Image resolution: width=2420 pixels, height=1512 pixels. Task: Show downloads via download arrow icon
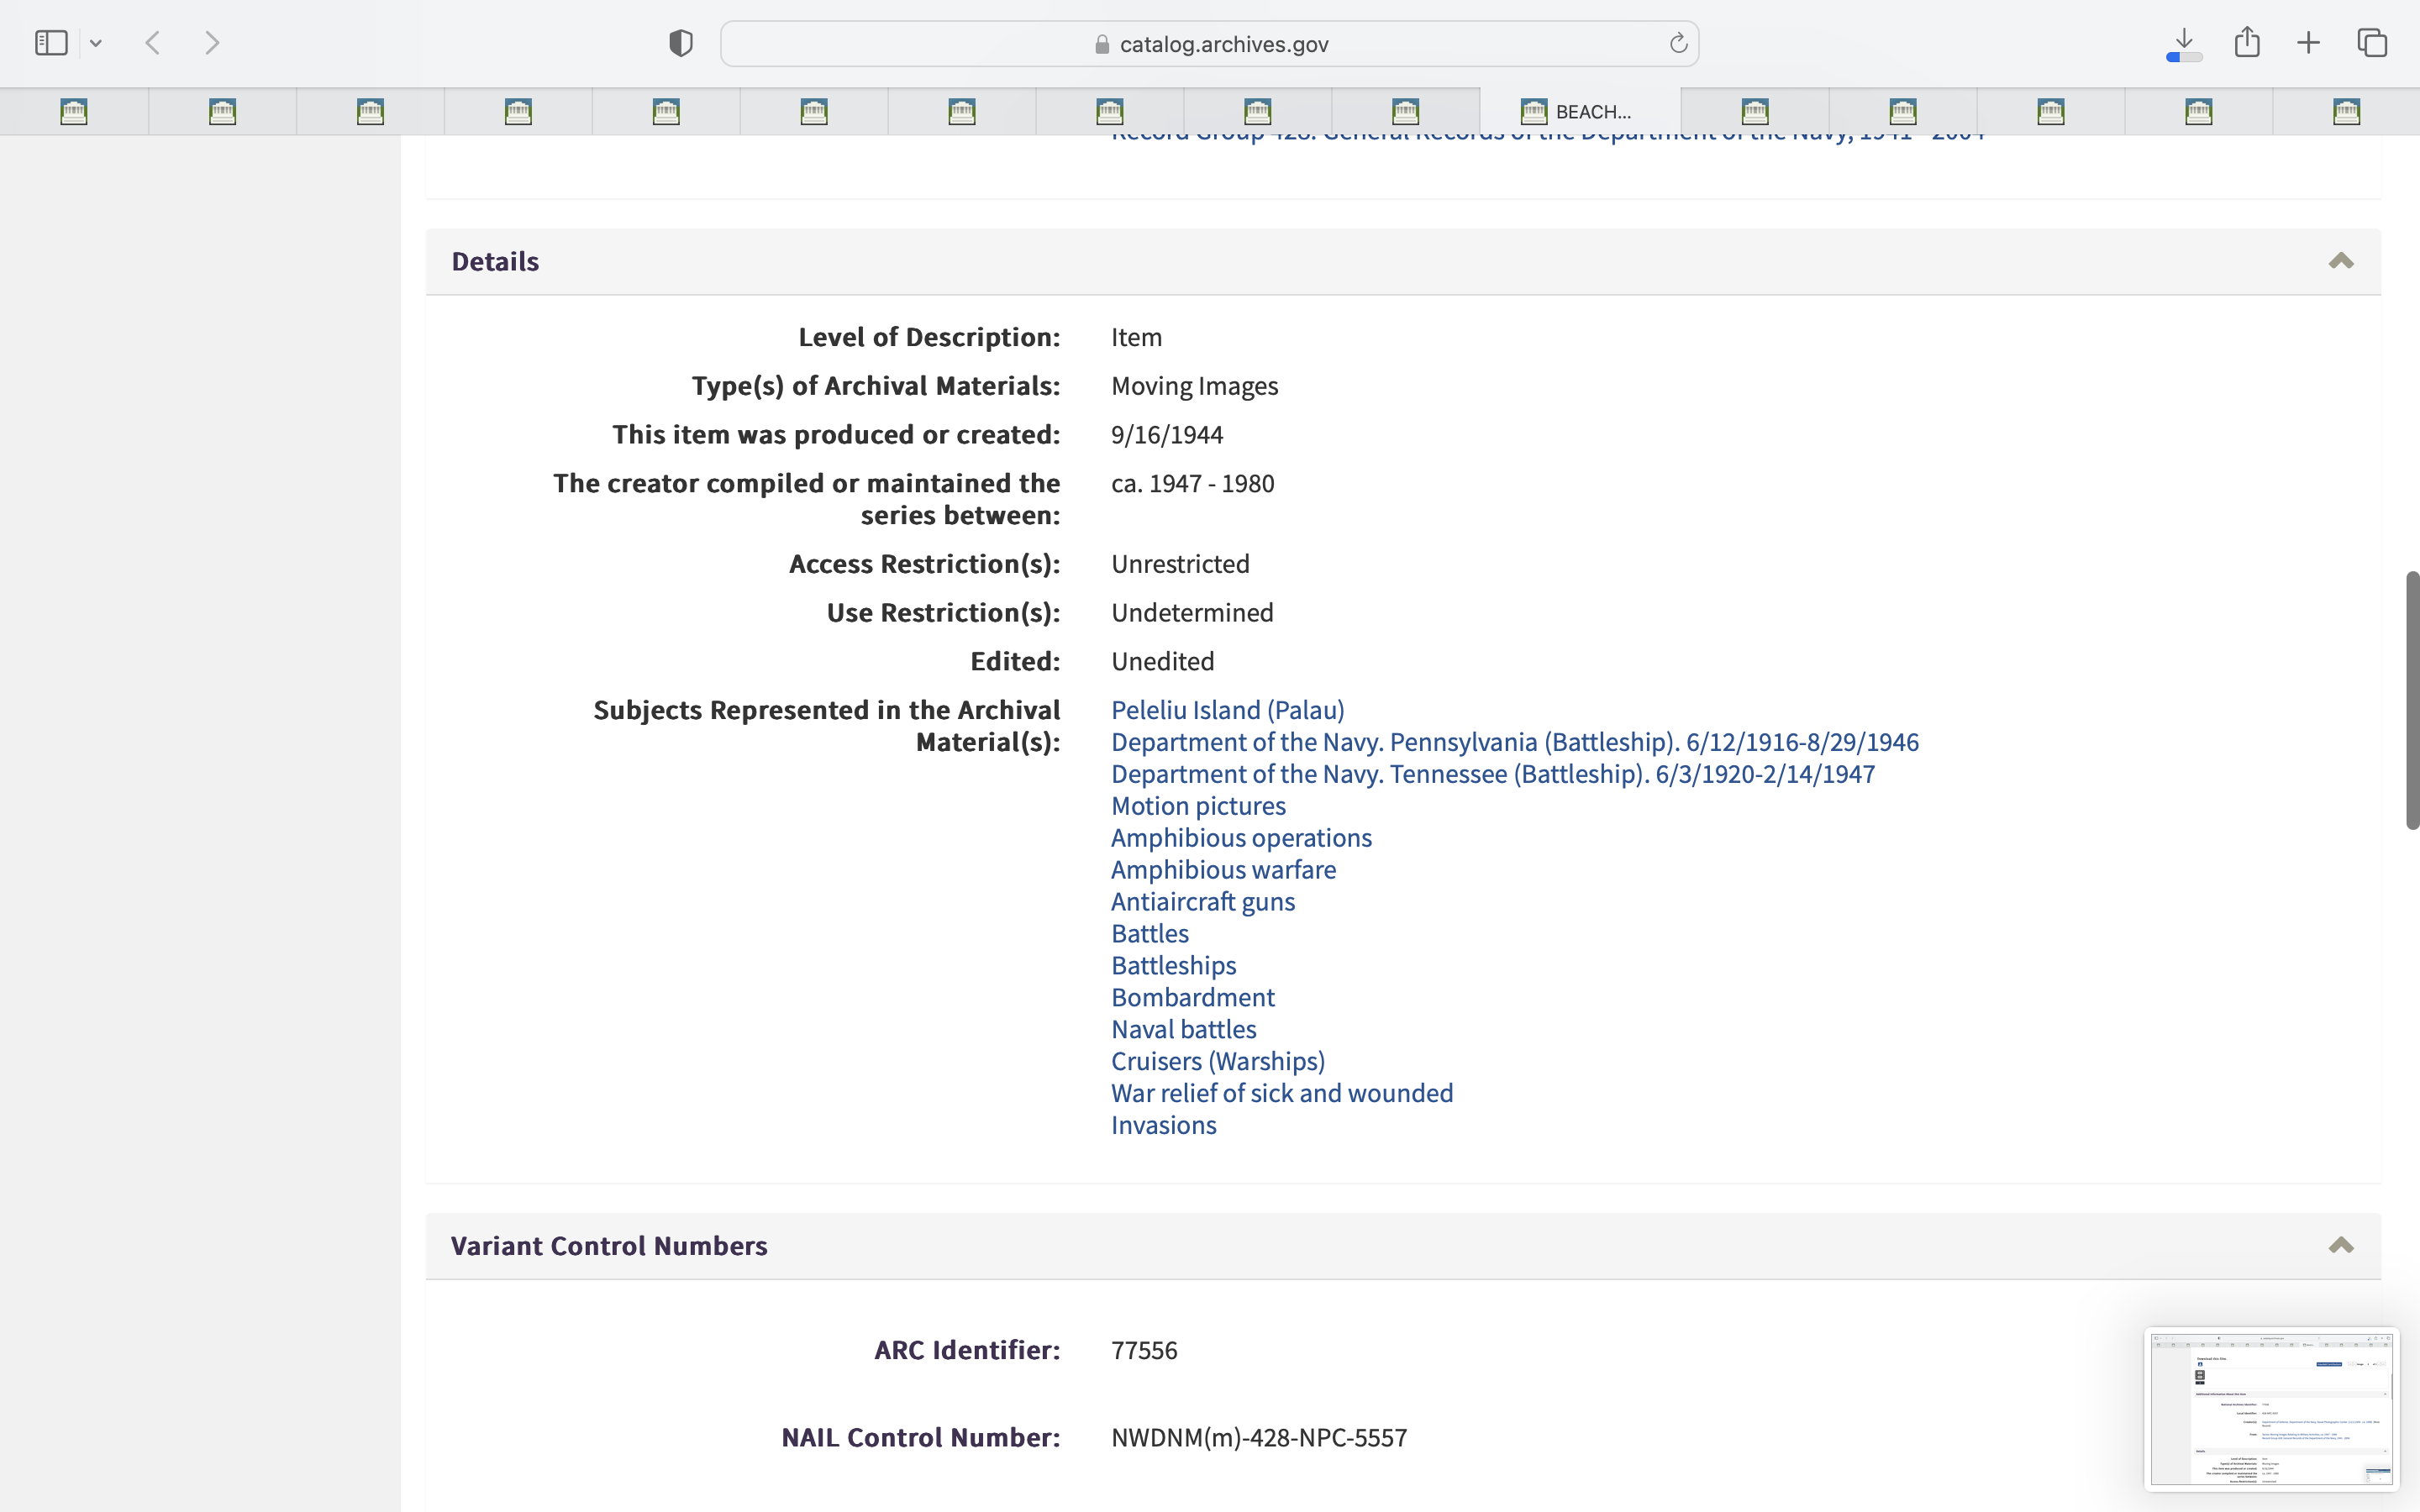coord(2184,43)
